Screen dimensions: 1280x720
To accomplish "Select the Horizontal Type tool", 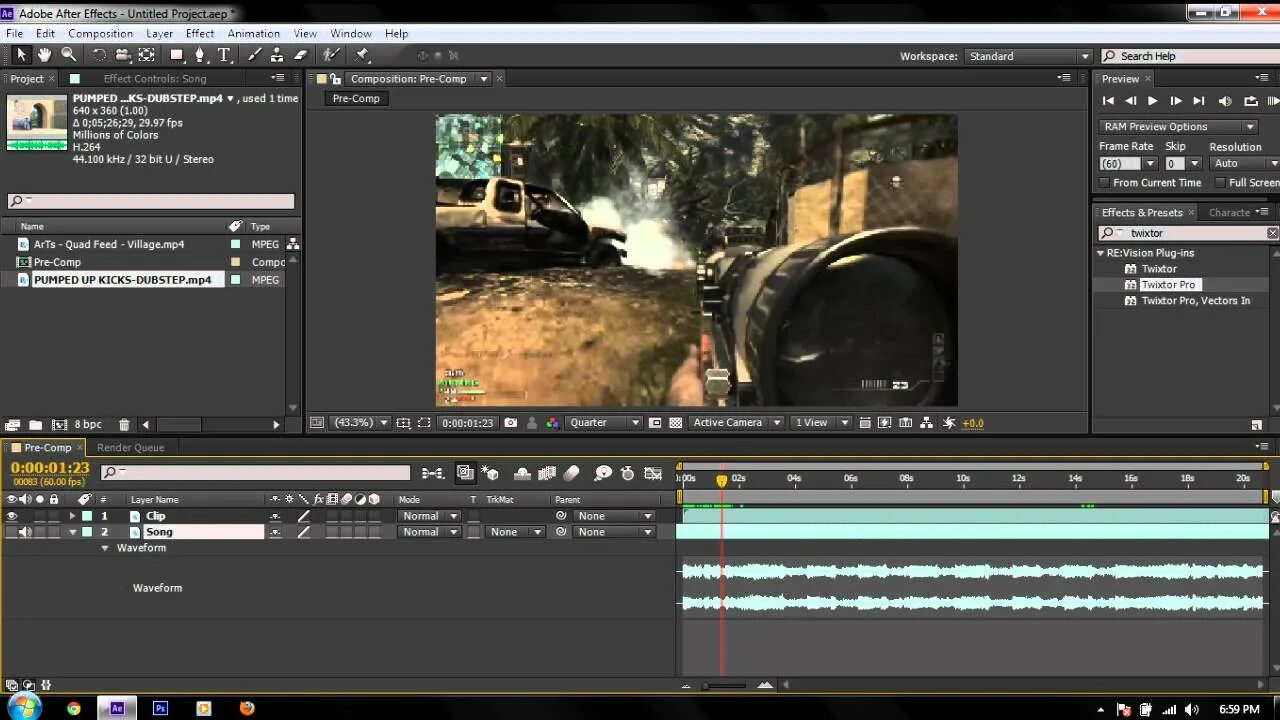I will coord(224,56).
